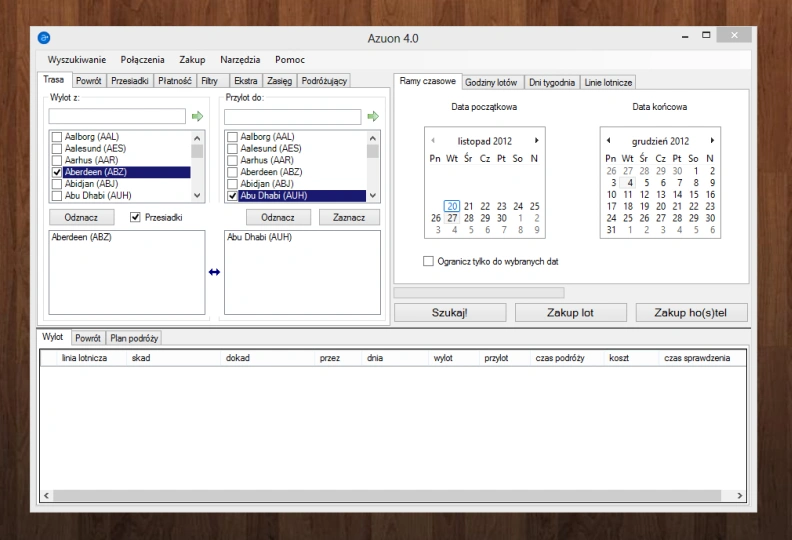Viewport: 792px width, 540px height.
Task: Click the Przylot do search field
Action: click(293, 117)
